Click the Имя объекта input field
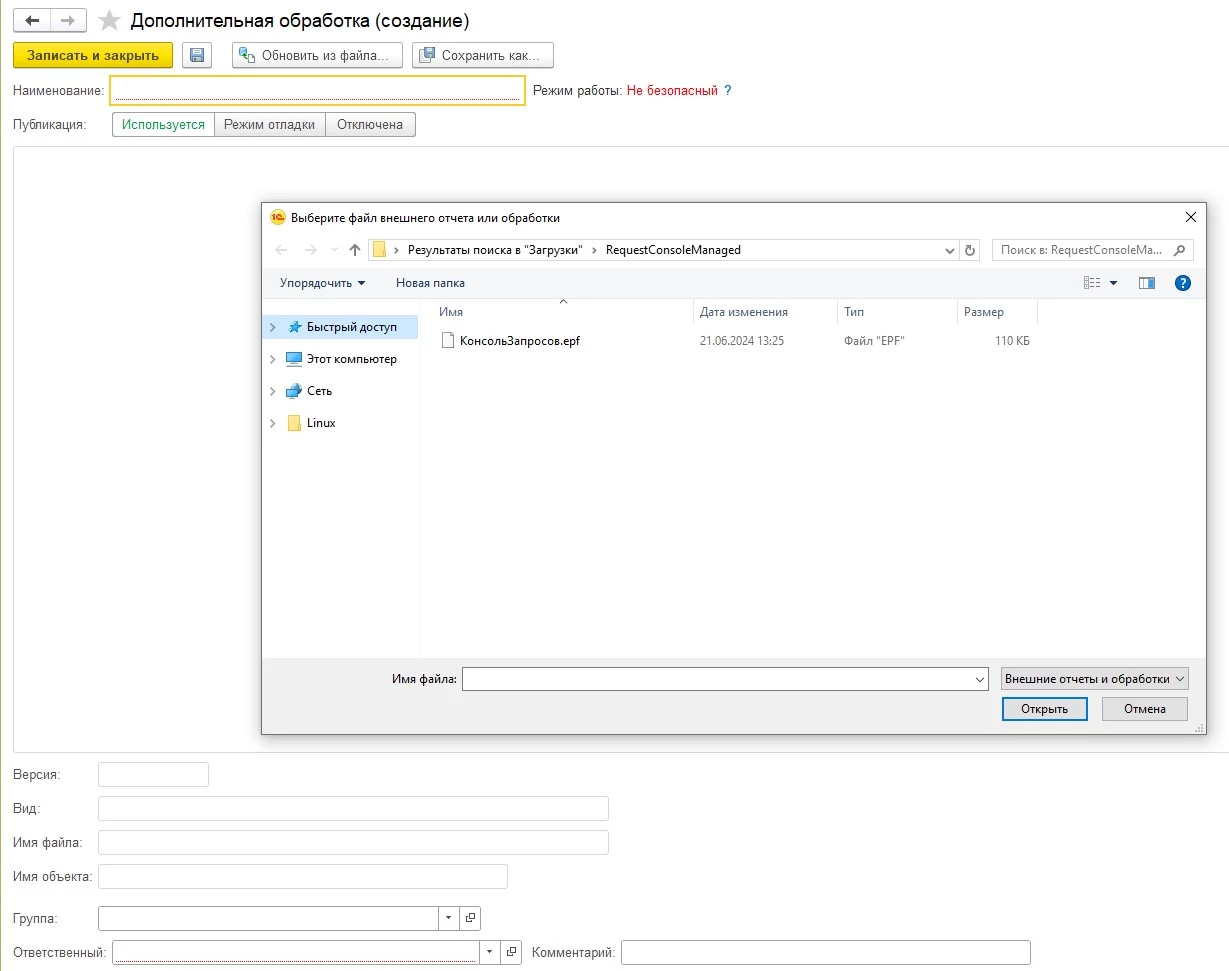1229x971 pixels. click(x=303, y=876)
